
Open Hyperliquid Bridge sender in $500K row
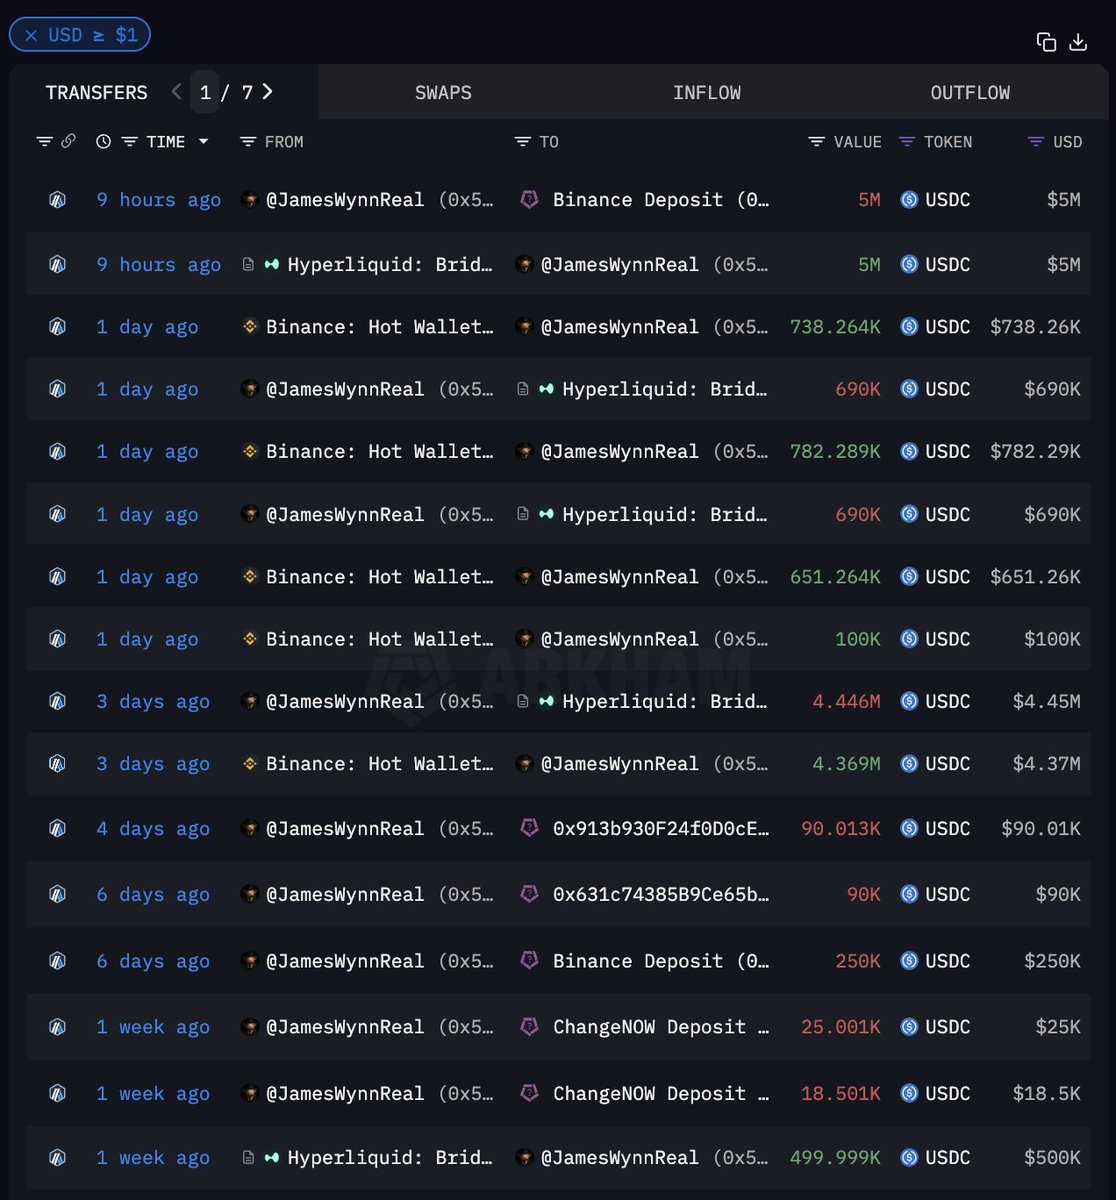(390, 1158)
